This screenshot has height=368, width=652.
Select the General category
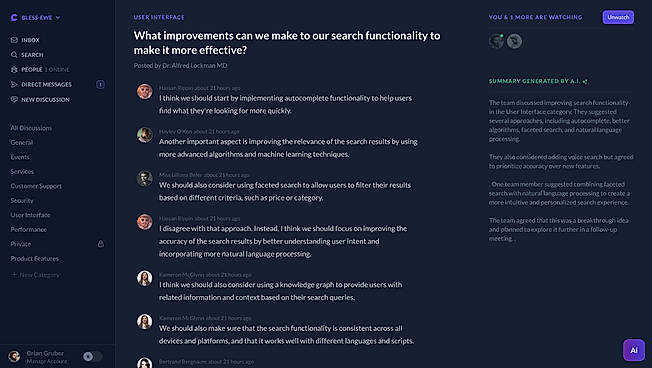click(x=22, y=142)
